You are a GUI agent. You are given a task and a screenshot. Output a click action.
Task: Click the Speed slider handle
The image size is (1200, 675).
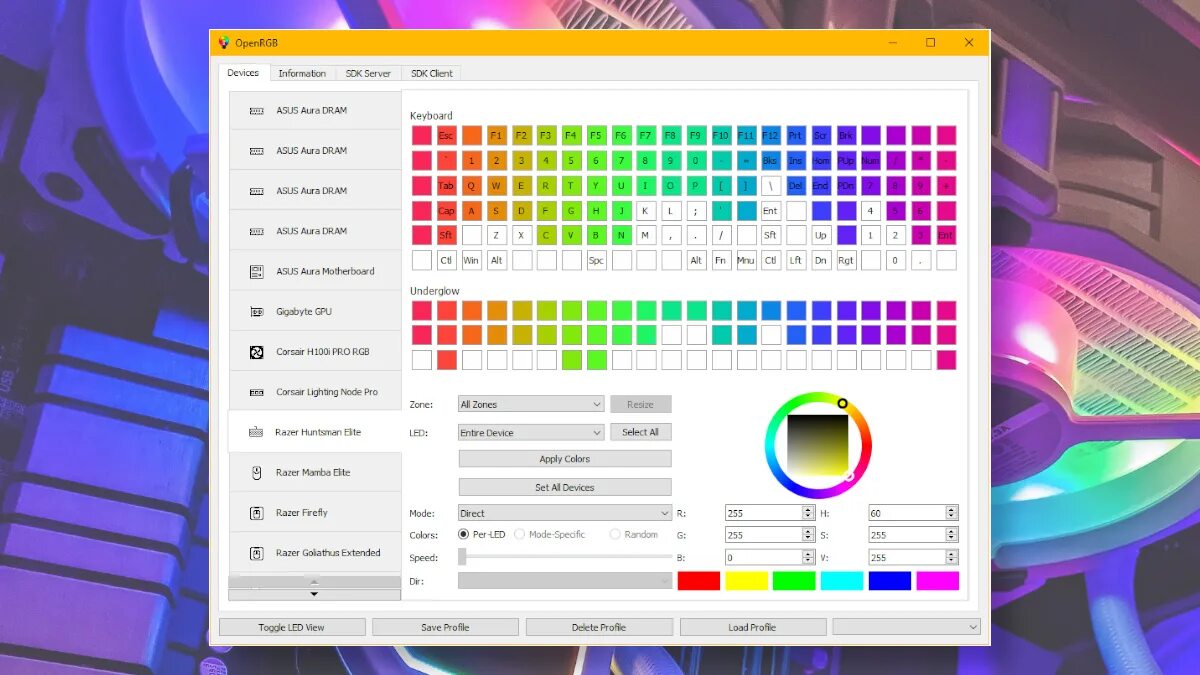462,556
